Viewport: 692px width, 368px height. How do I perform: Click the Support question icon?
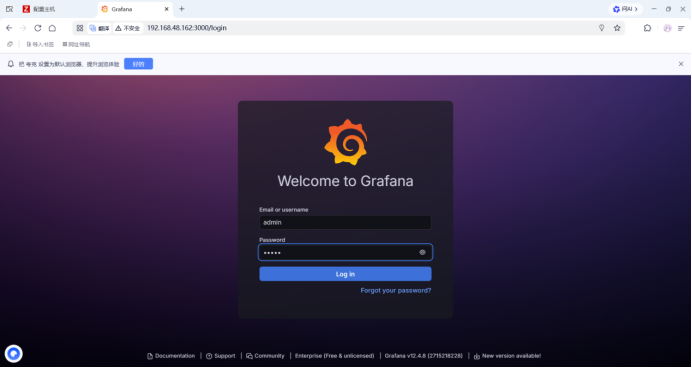[x=209, y=356]
